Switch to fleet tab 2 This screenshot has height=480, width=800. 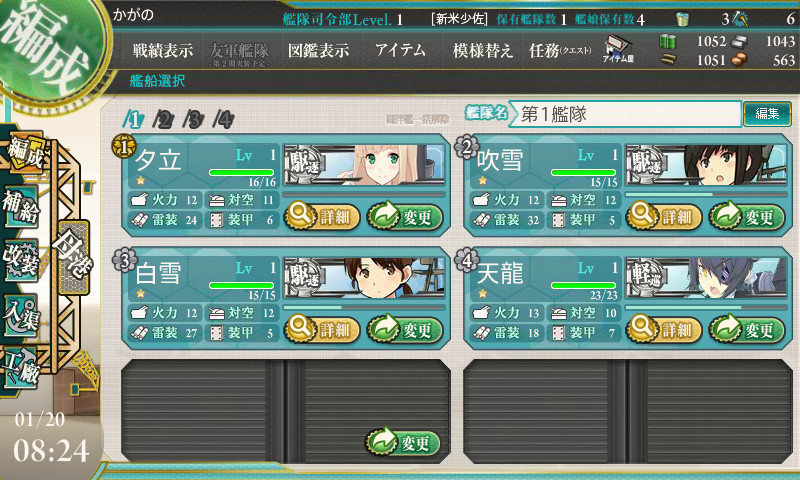point(163,119)
